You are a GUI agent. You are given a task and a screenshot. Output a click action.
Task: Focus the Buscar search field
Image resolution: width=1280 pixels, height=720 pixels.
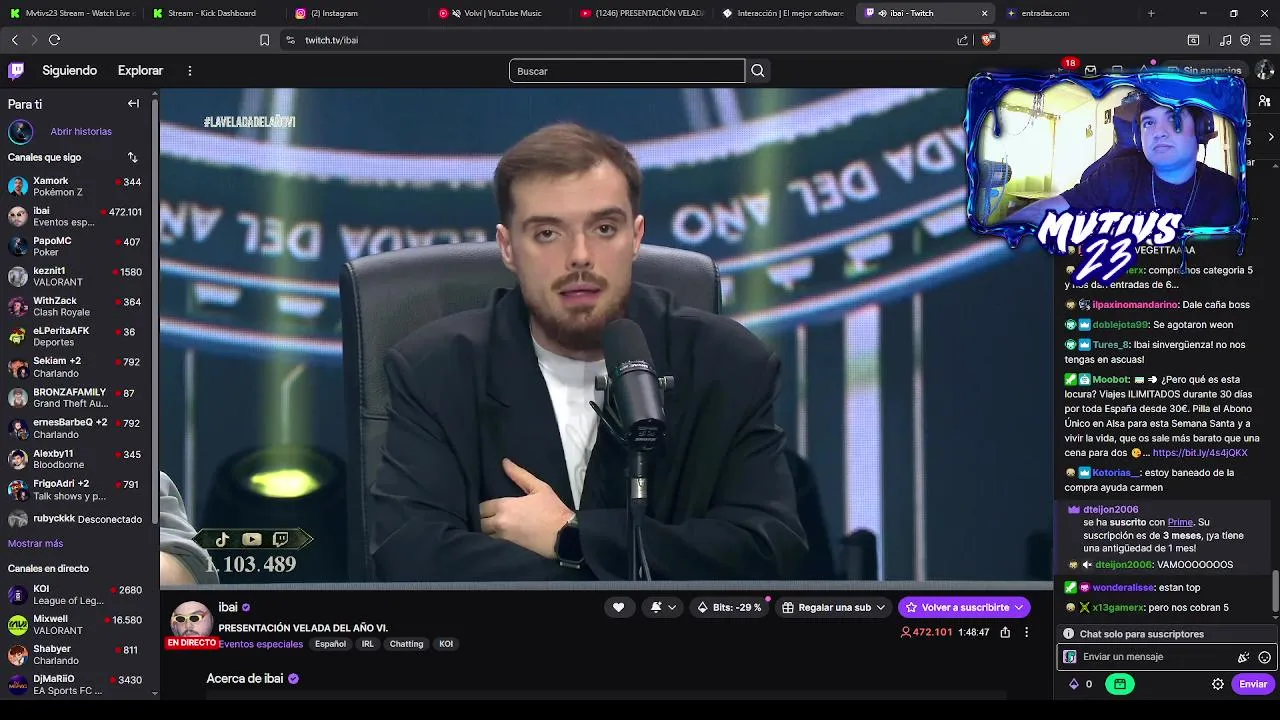(627, 71)
